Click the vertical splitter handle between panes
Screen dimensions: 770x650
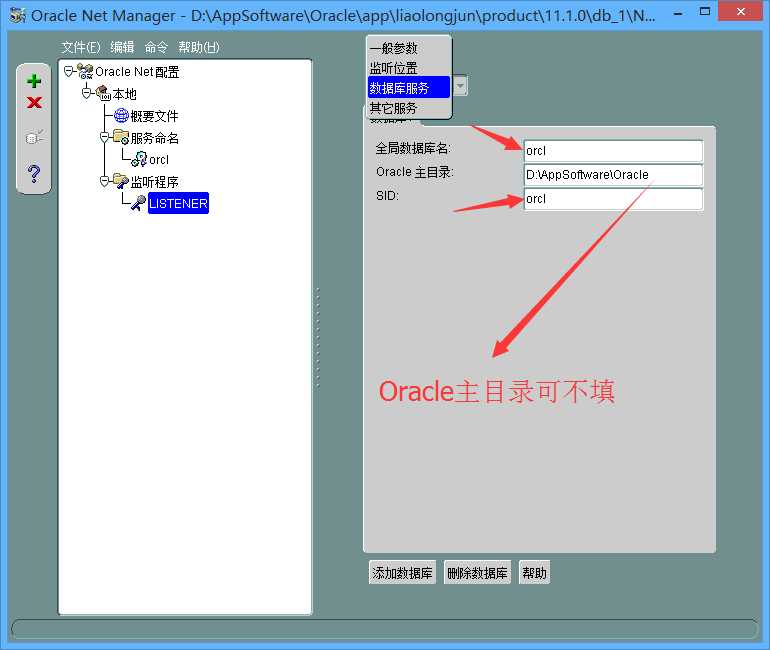(318, 337)
